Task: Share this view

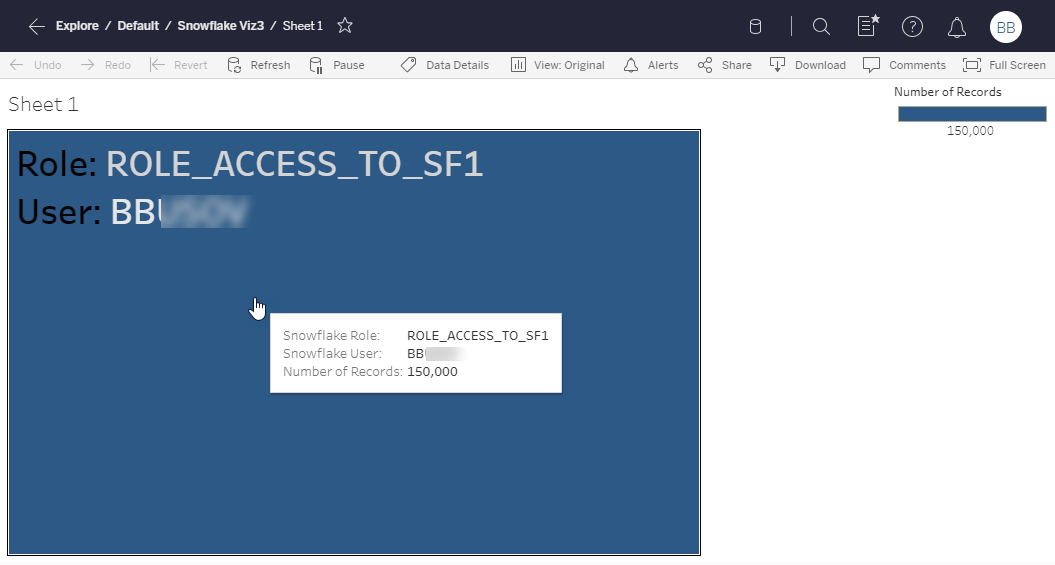Action: (x=725, y=65)
